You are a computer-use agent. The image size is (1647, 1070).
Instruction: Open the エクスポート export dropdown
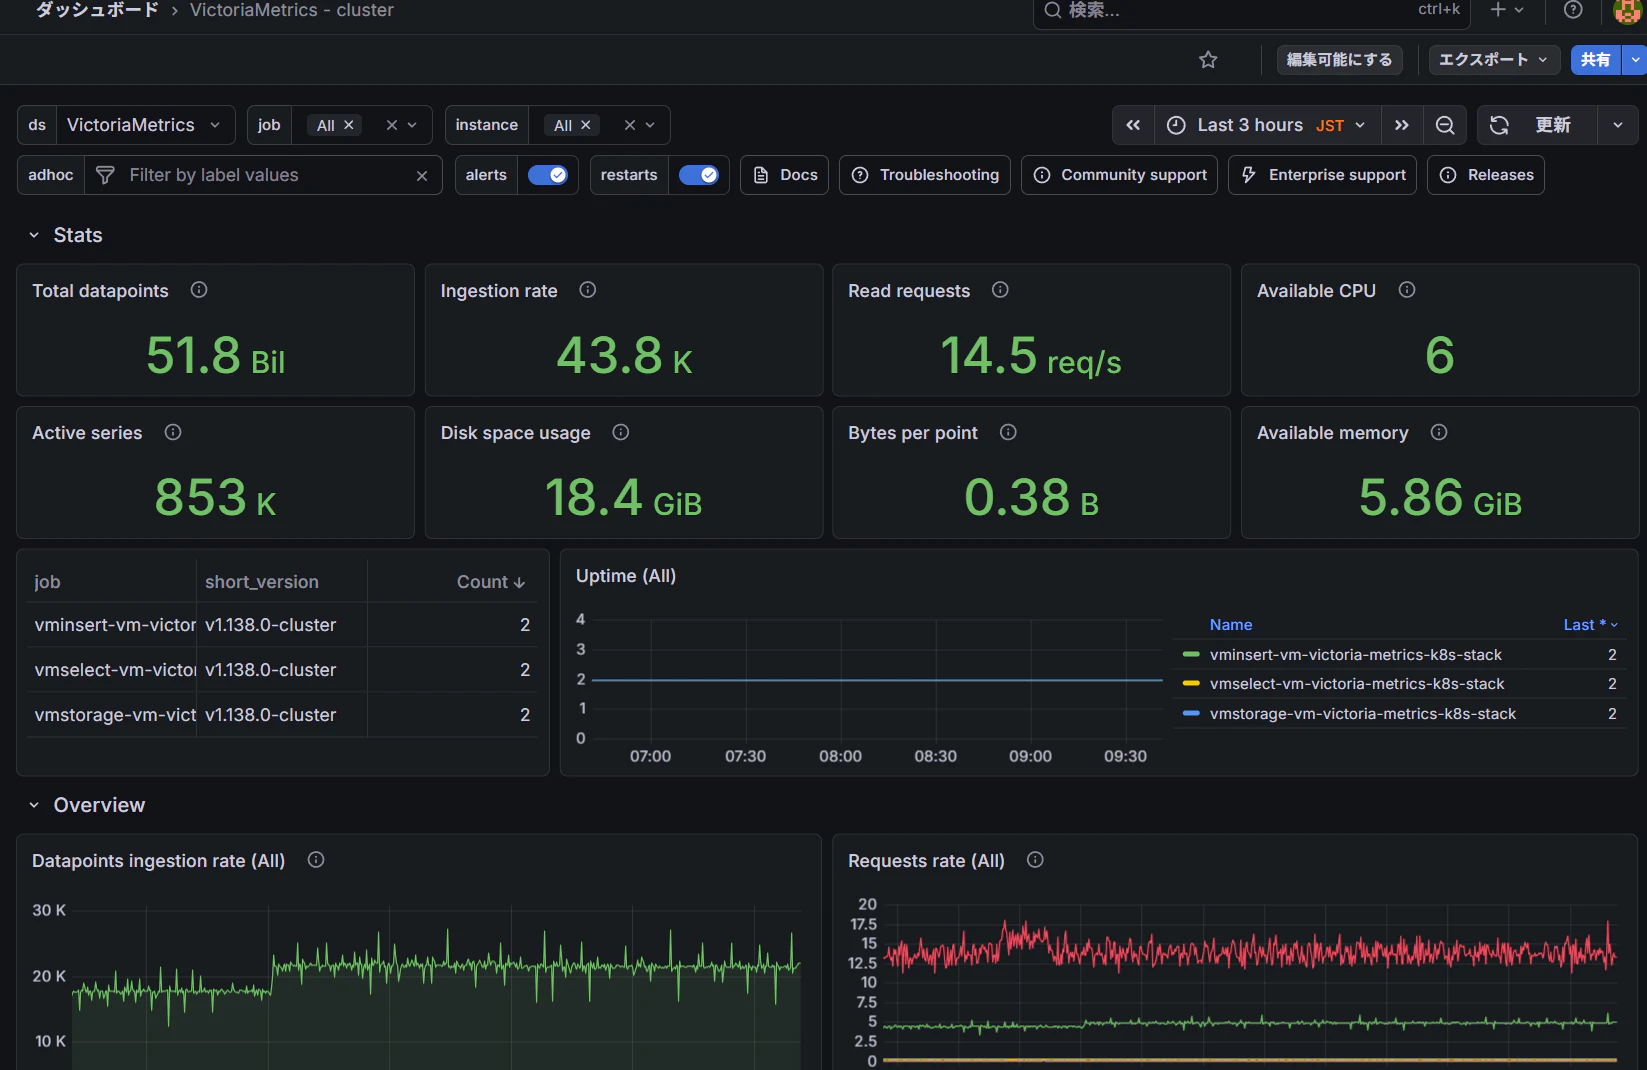pyautogui.click(x=1494, y=60)
